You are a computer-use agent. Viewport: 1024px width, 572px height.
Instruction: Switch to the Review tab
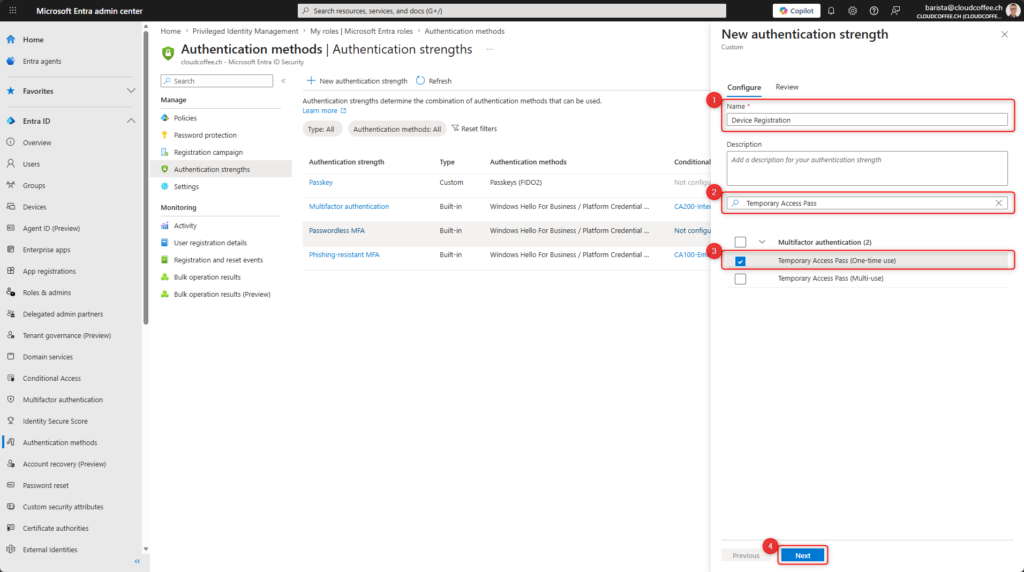[x=786, y=87]
